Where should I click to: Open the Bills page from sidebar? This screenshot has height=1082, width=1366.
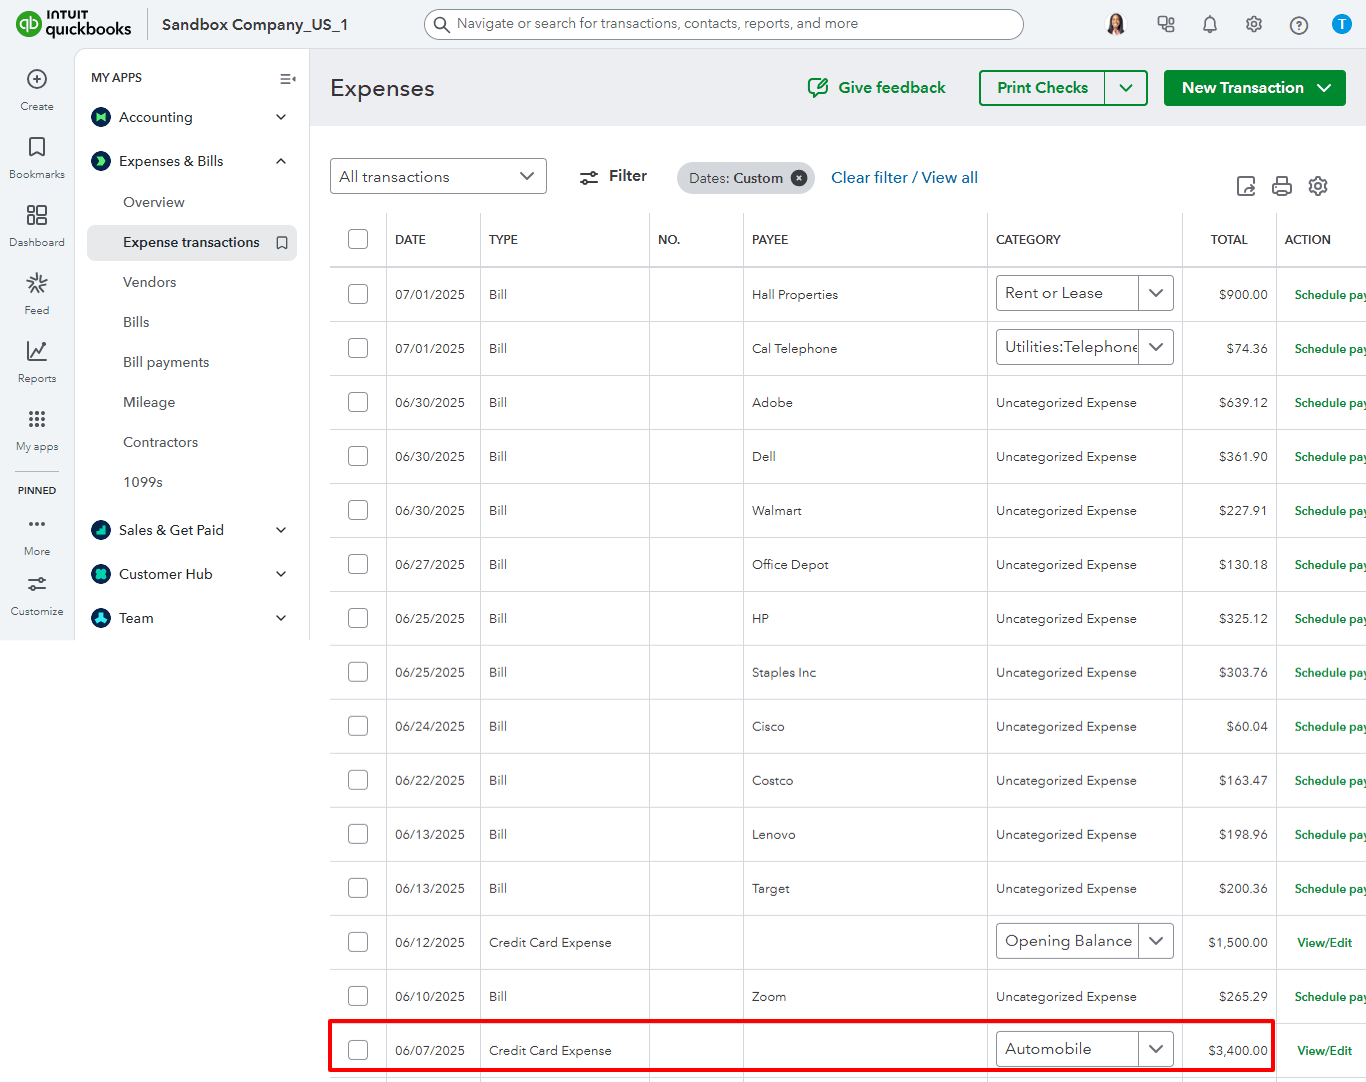pos(135,321)
